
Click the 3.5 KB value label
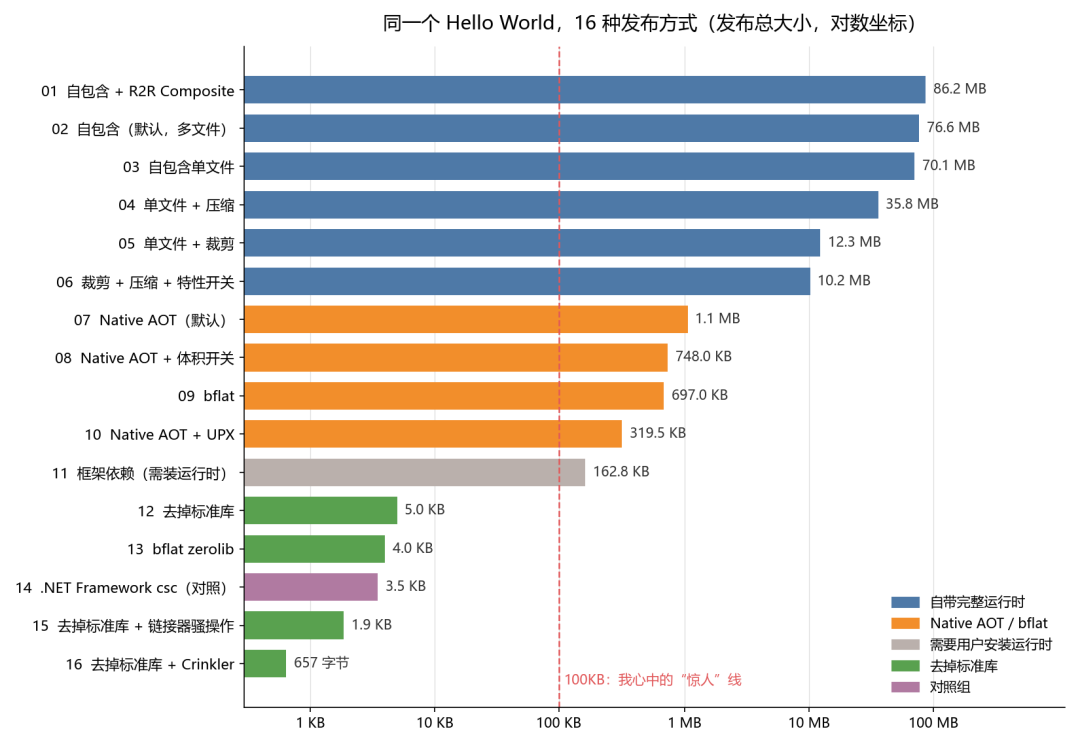pos(405,586)
